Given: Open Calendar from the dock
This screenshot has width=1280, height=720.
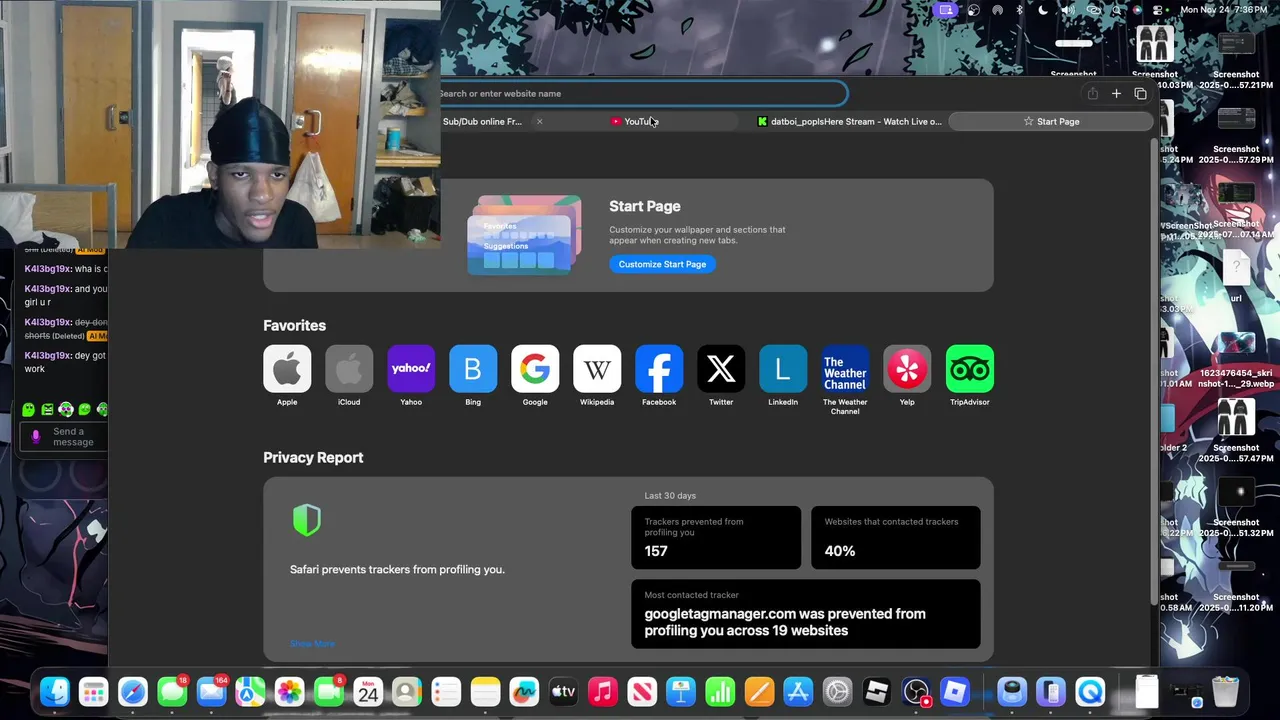Looking at the screenshot, I should pyautogui.click(x=368, y=691).
